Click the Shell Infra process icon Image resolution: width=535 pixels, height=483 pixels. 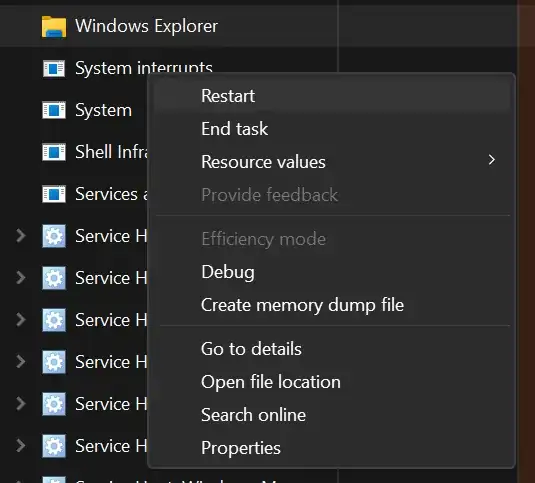coord(54,152)
